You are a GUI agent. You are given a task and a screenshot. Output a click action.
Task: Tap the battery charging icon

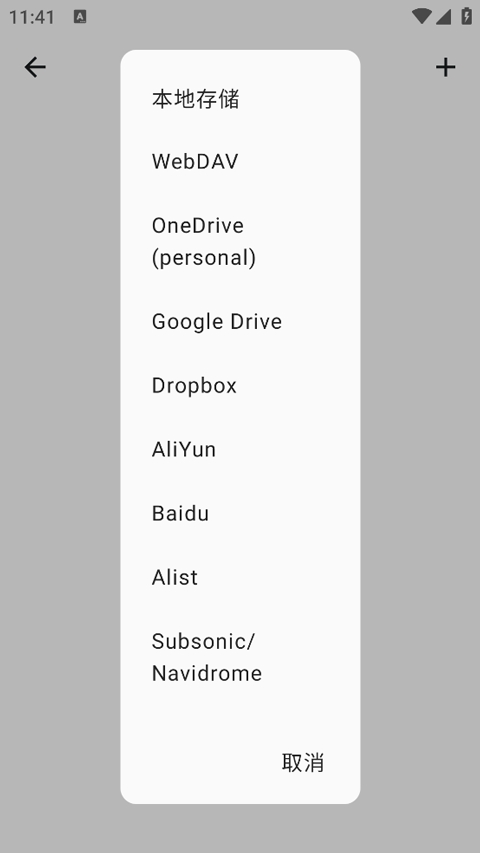pyautogui.click(x=466, y=16)
